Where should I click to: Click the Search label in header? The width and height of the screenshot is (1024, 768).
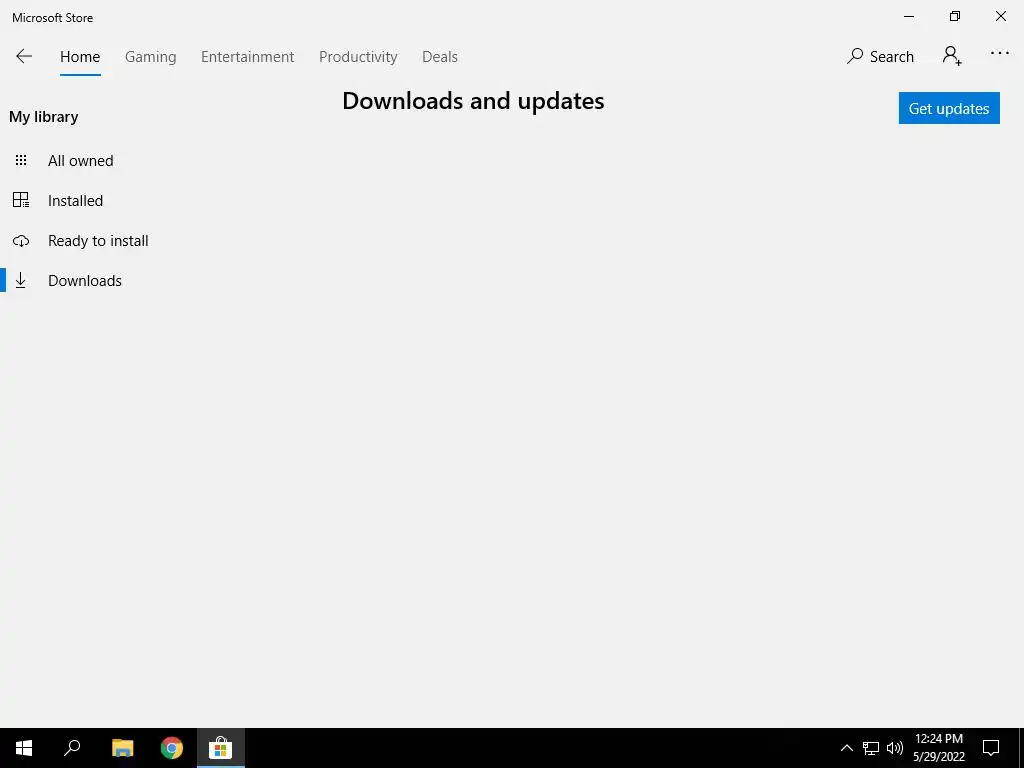coord(891,57)
